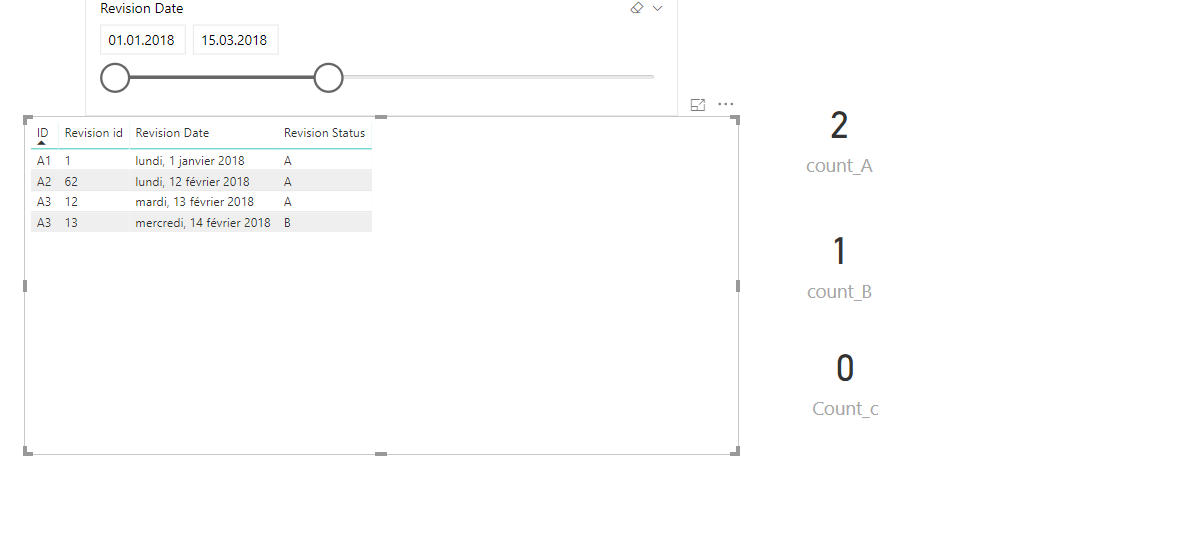Viewport: 1194px width, 548px height.
Task: Click the right-middle table resize handle
Action: (738, 285)
